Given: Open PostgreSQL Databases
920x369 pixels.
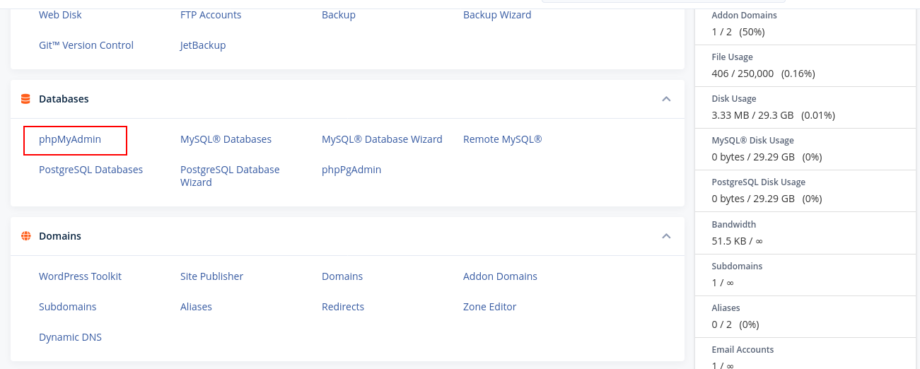Looking at the screenshot, I should click(x=91, y=170).
